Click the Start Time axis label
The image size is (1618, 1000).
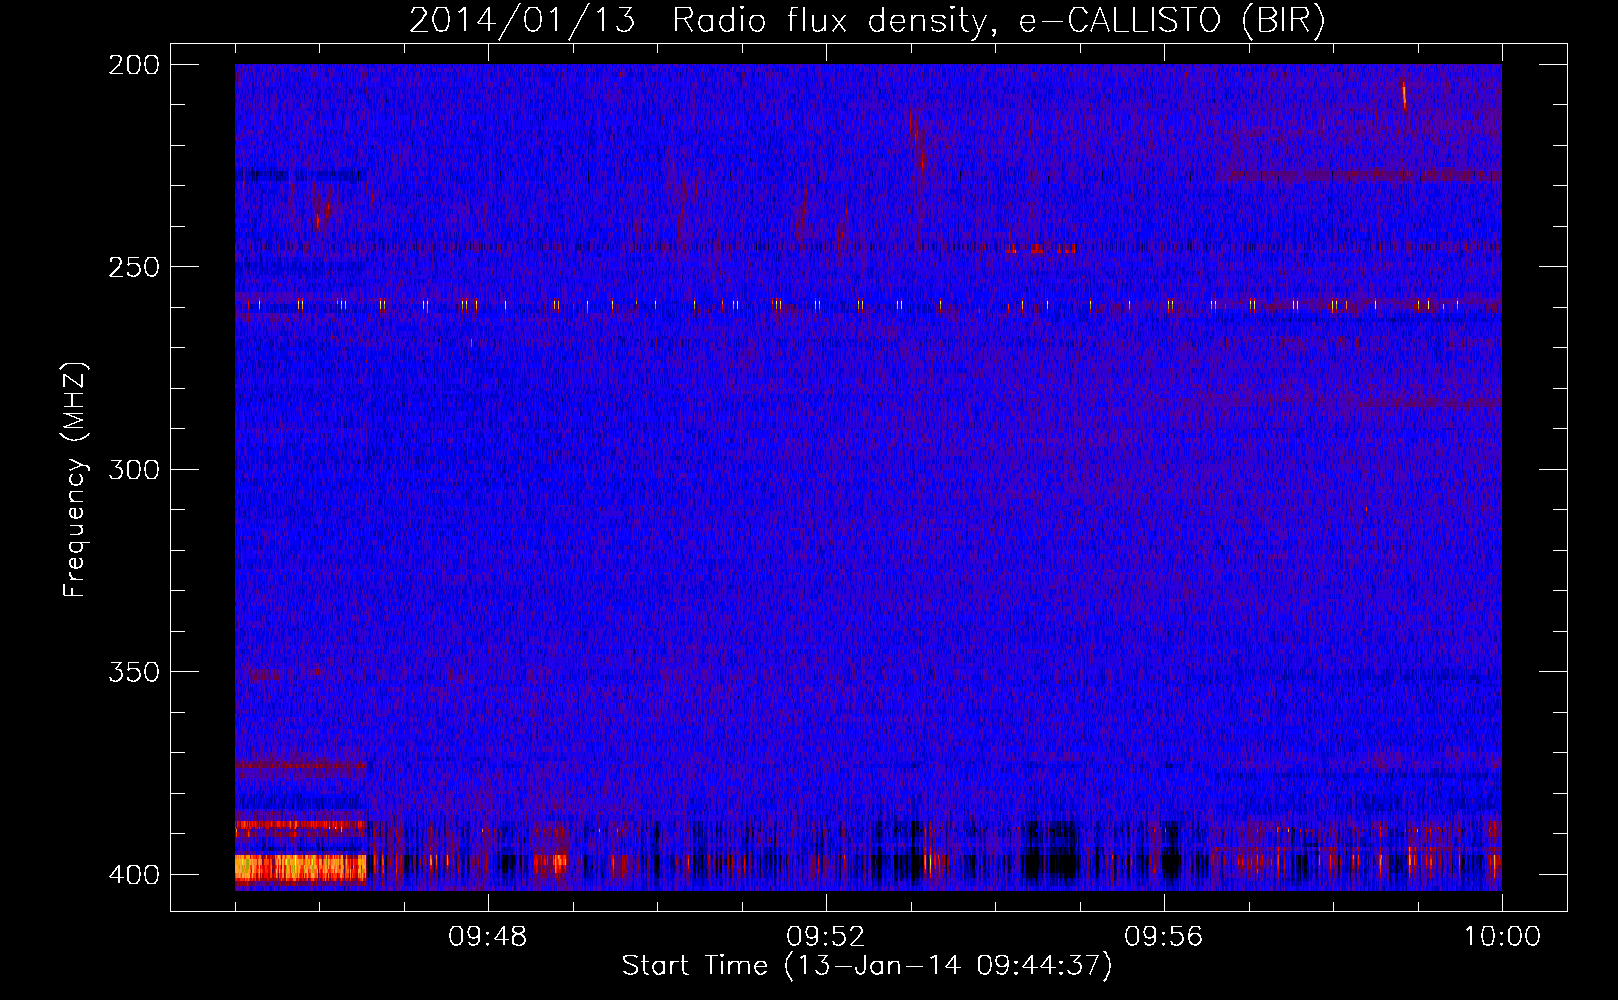pyautogui.click(x=867, y=966)
